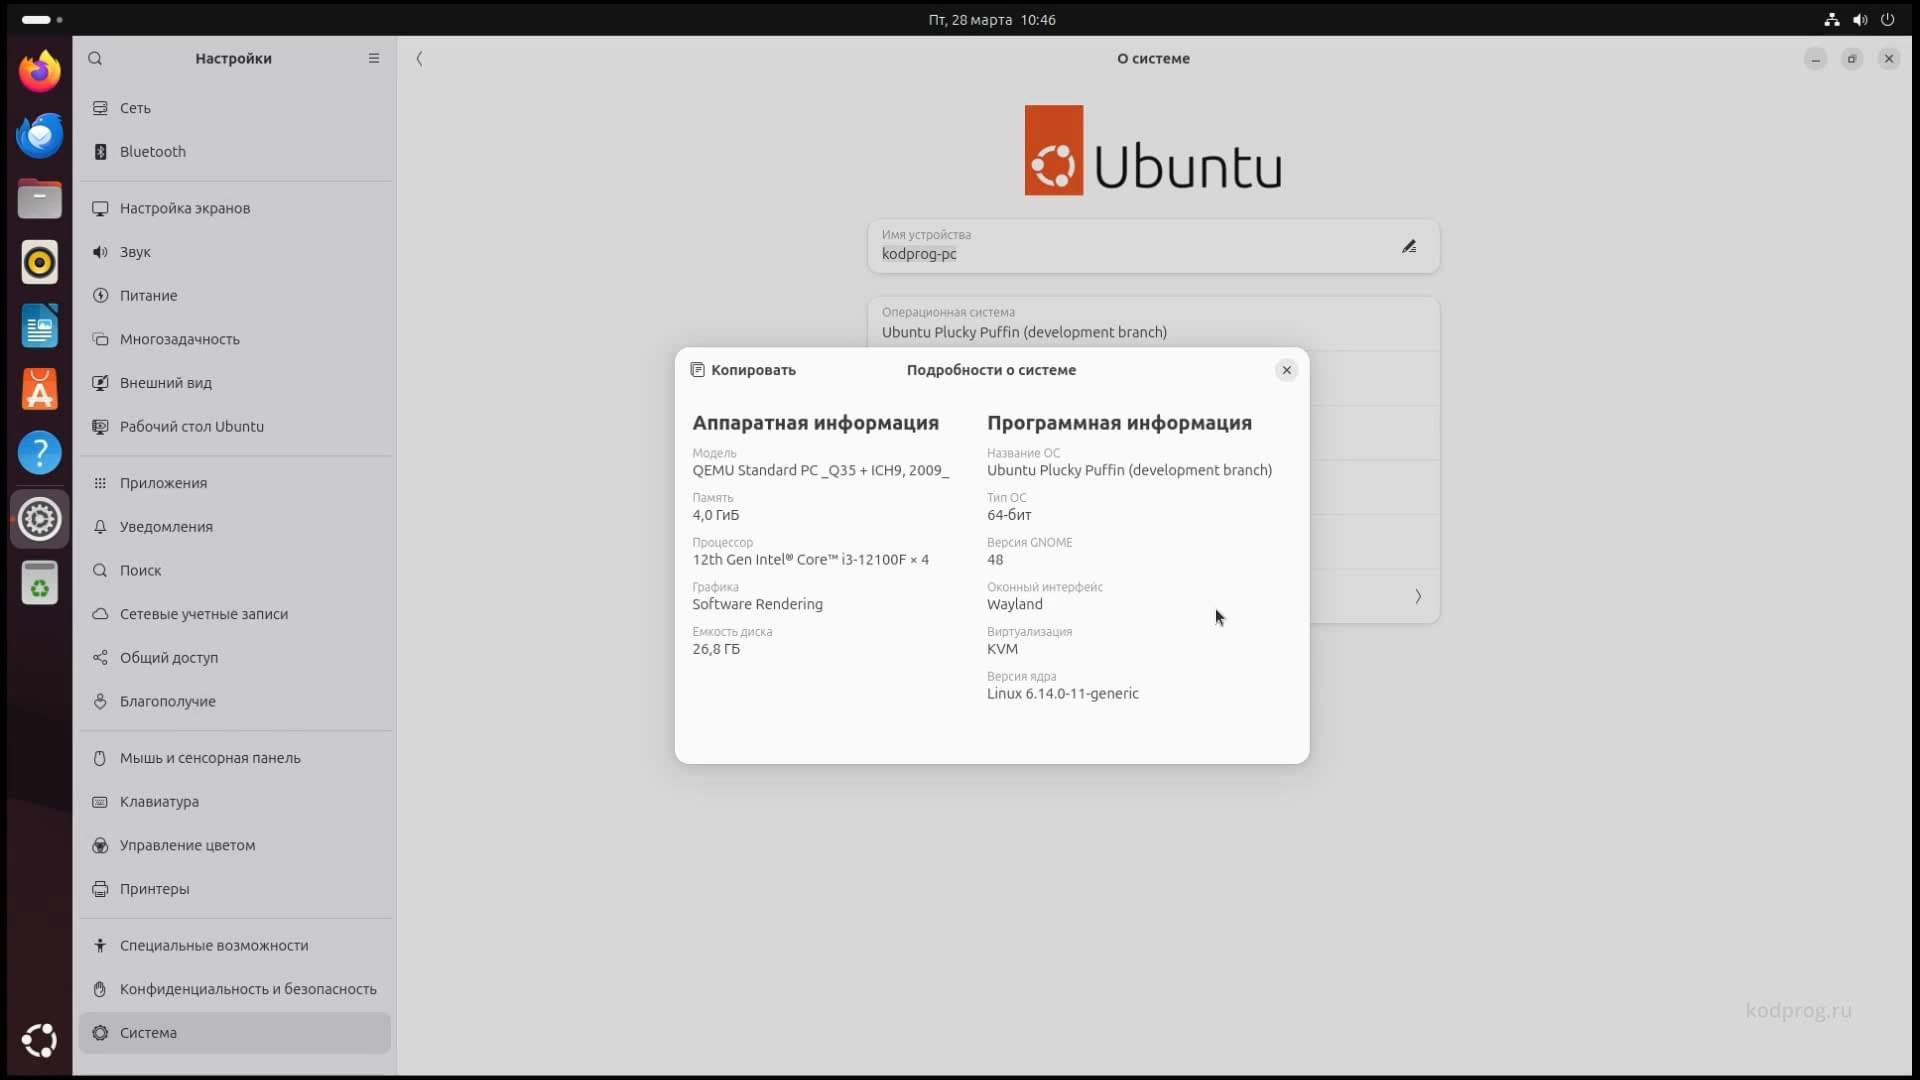Viewport: 1920px width, 1080px height.
Task: Select Внешний вид appearance settings
Action: pos(235,383)
